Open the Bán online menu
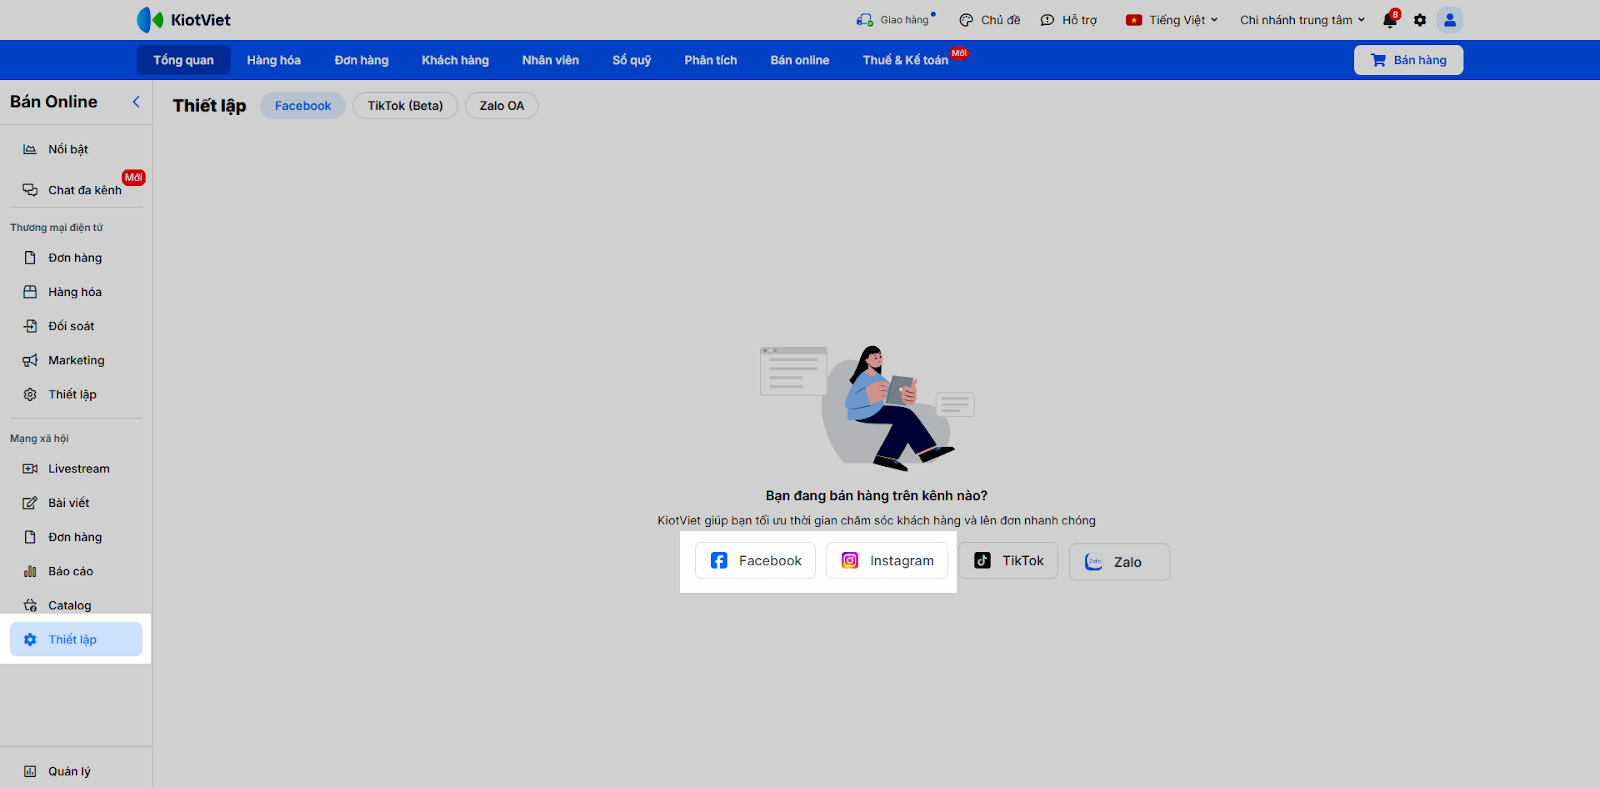 800,60
